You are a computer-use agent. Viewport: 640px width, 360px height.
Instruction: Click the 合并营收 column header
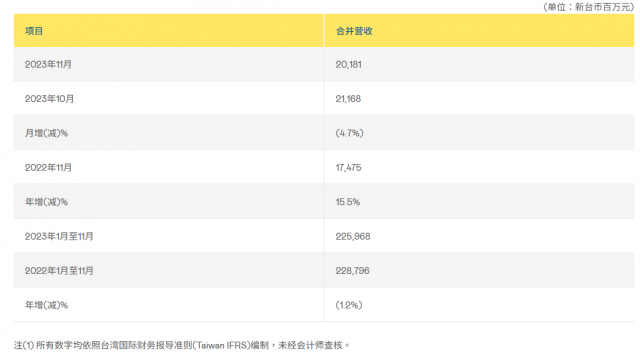coord(354,31)
